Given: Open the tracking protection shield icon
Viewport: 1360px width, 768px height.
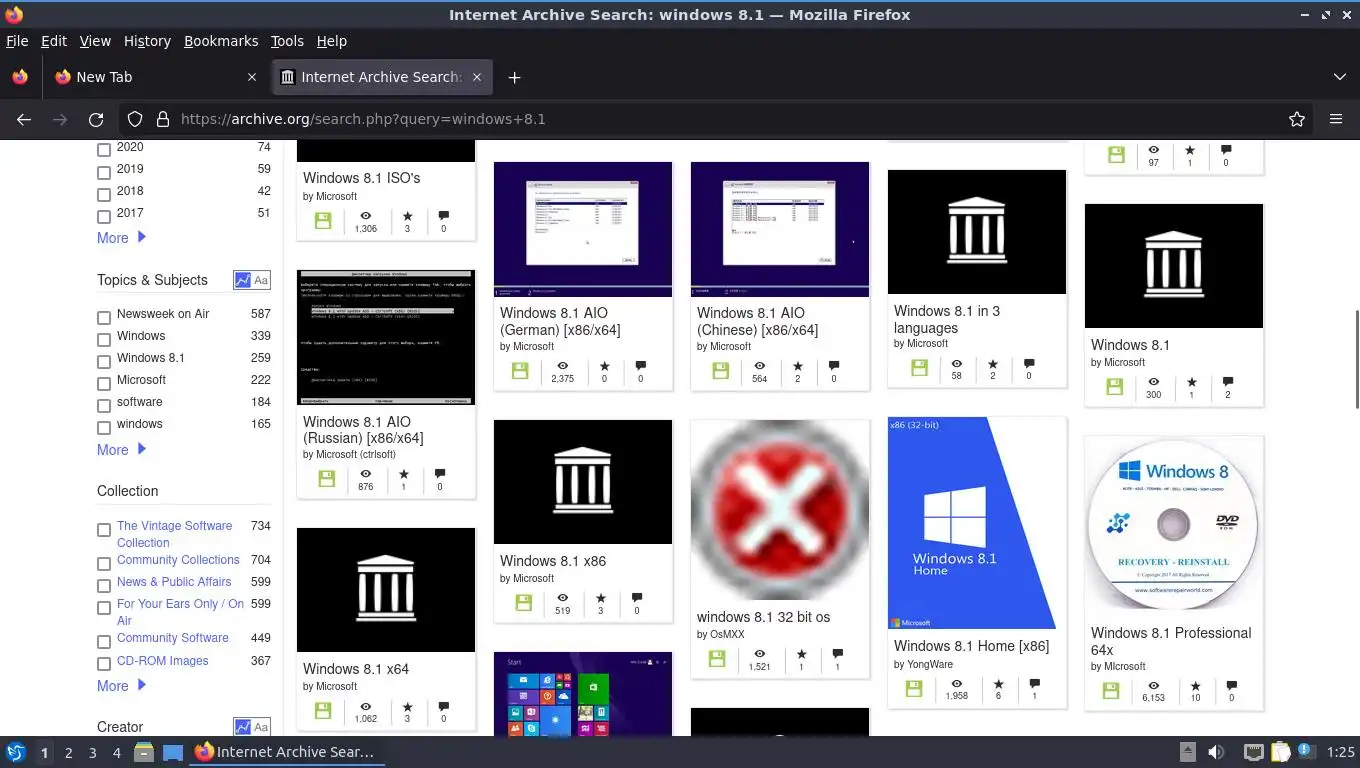Looking at the screenshot, I should [135, 119].
